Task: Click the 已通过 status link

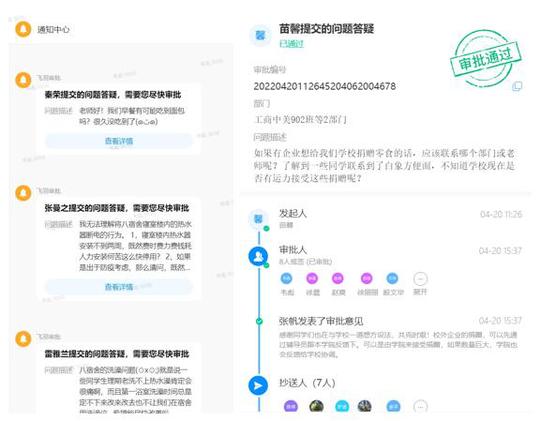Action: pos(291,44)
